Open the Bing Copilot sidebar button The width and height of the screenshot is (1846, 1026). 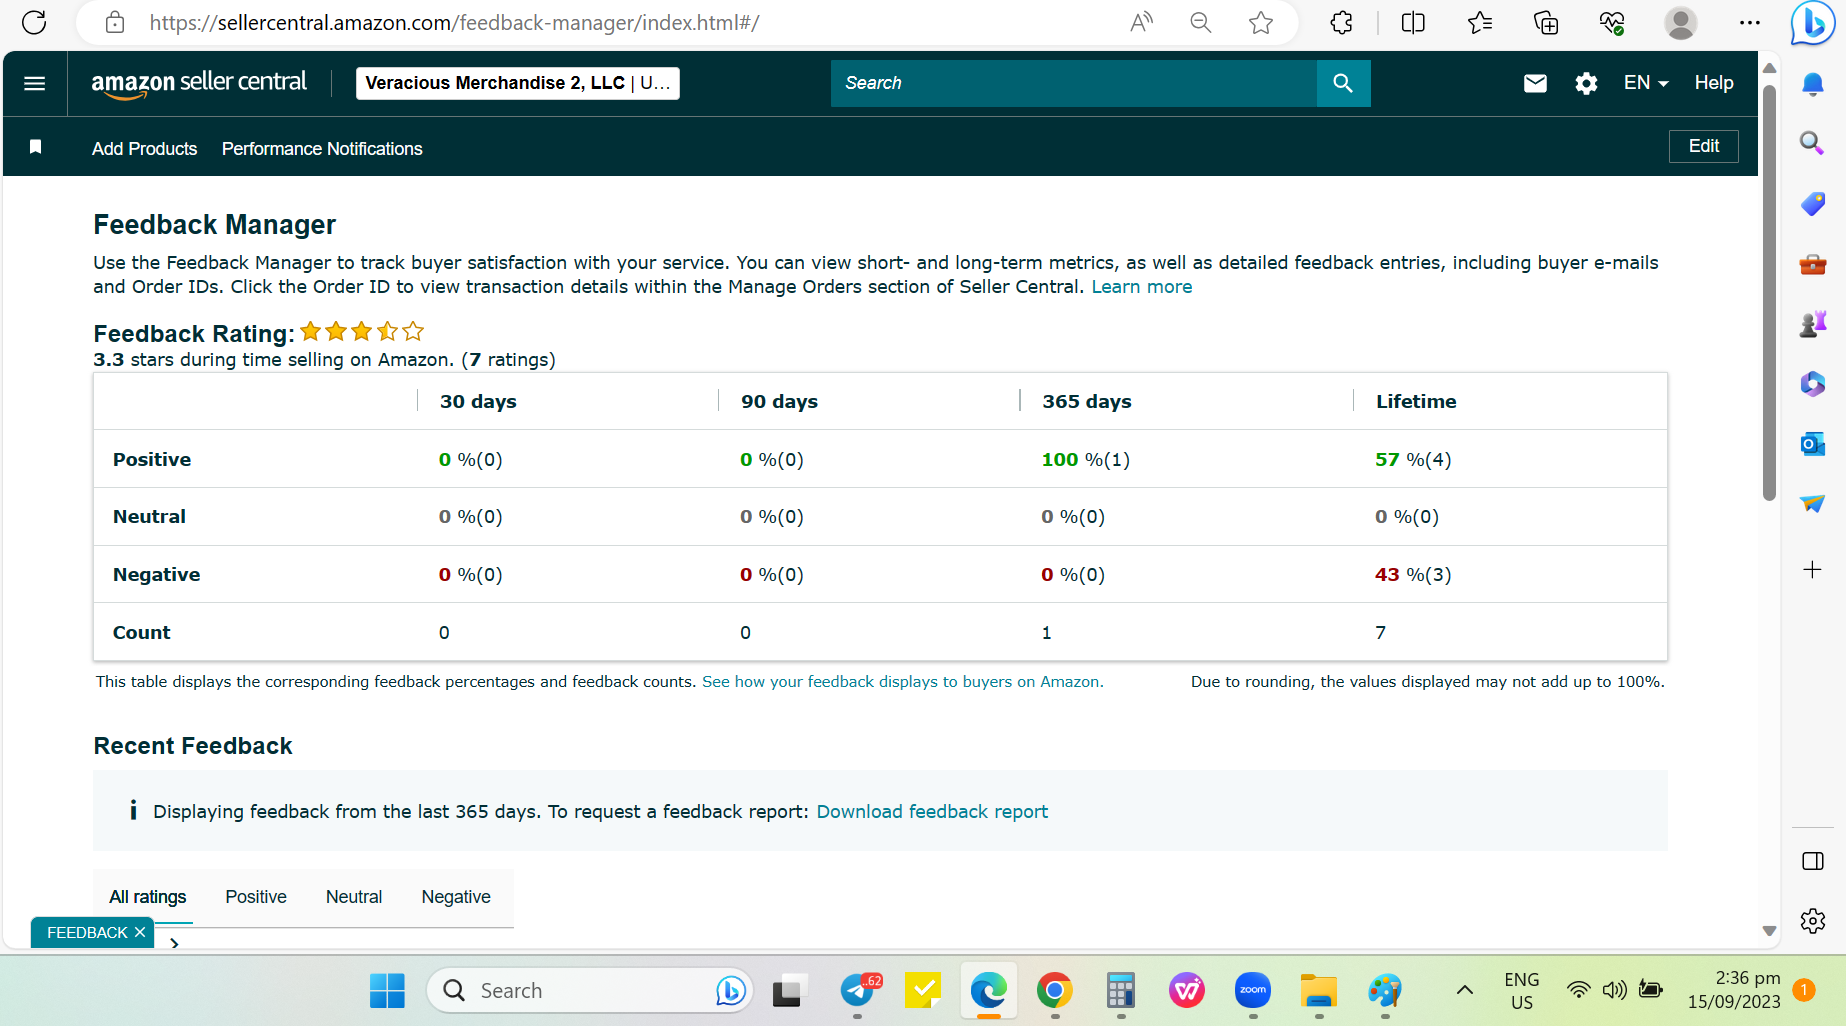coord(1812,23)
